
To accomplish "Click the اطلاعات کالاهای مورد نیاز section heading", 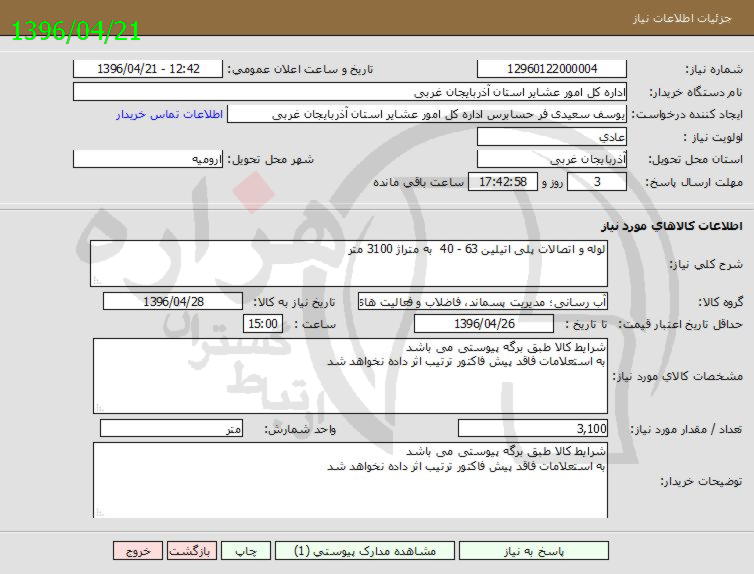I will (672, 226).
